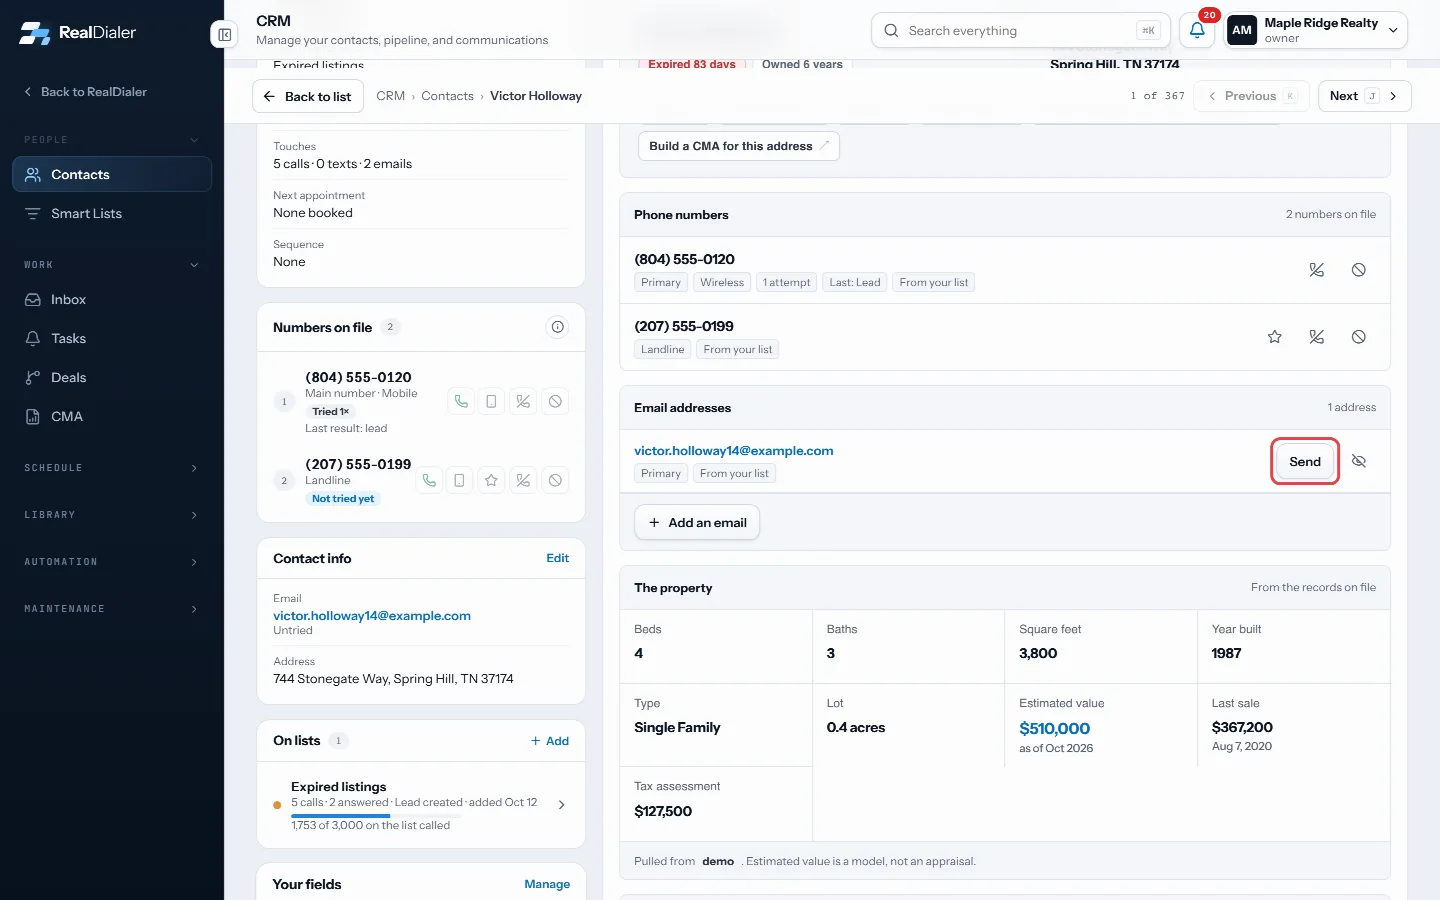
Task: Click 'Wireless' tag on (804) 555-0120
Action: (x=722, y=283)
